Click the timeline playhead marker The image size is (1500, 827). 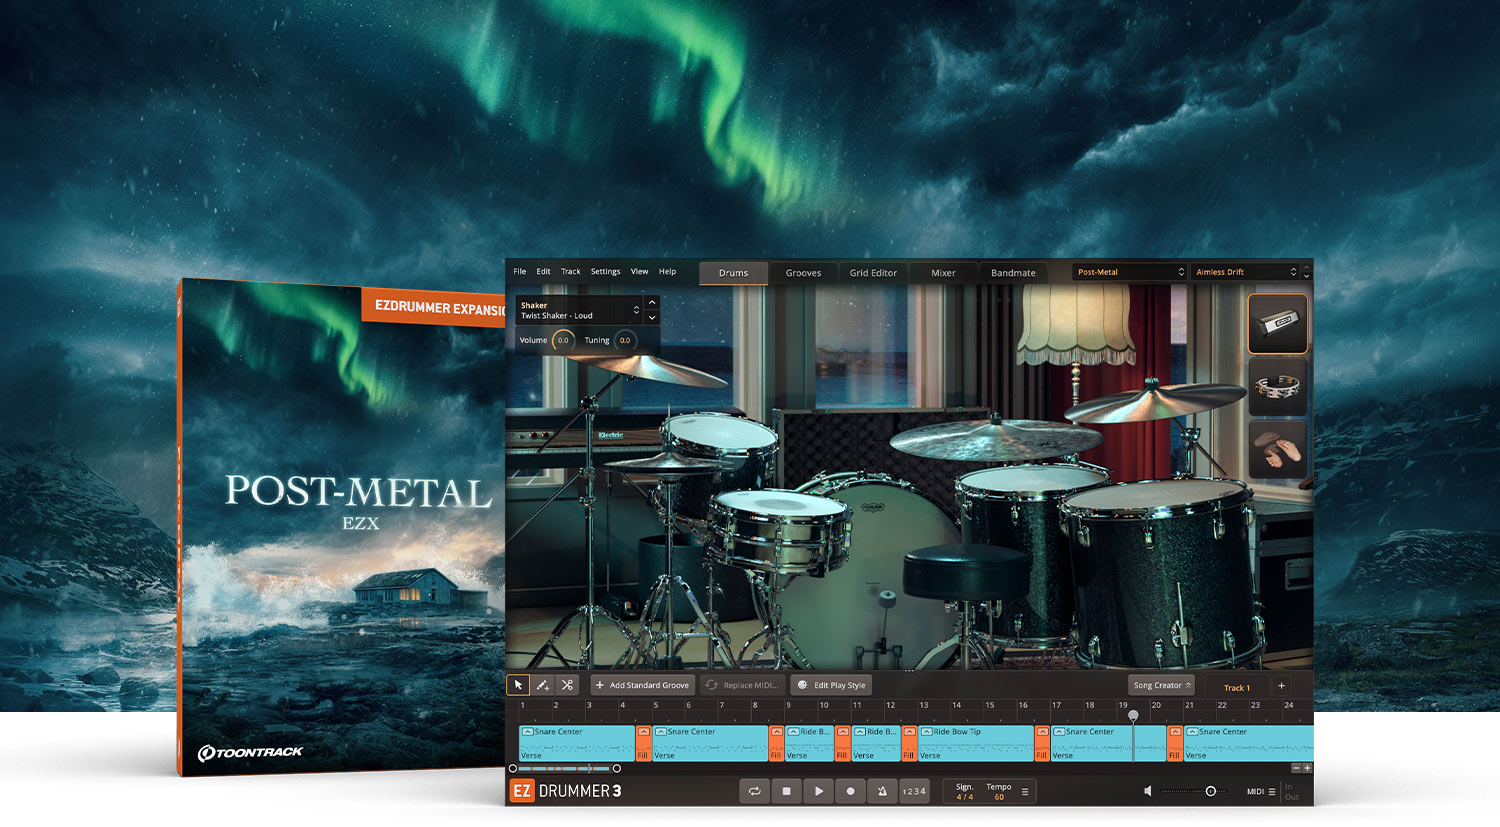[x=1133, y=716]
